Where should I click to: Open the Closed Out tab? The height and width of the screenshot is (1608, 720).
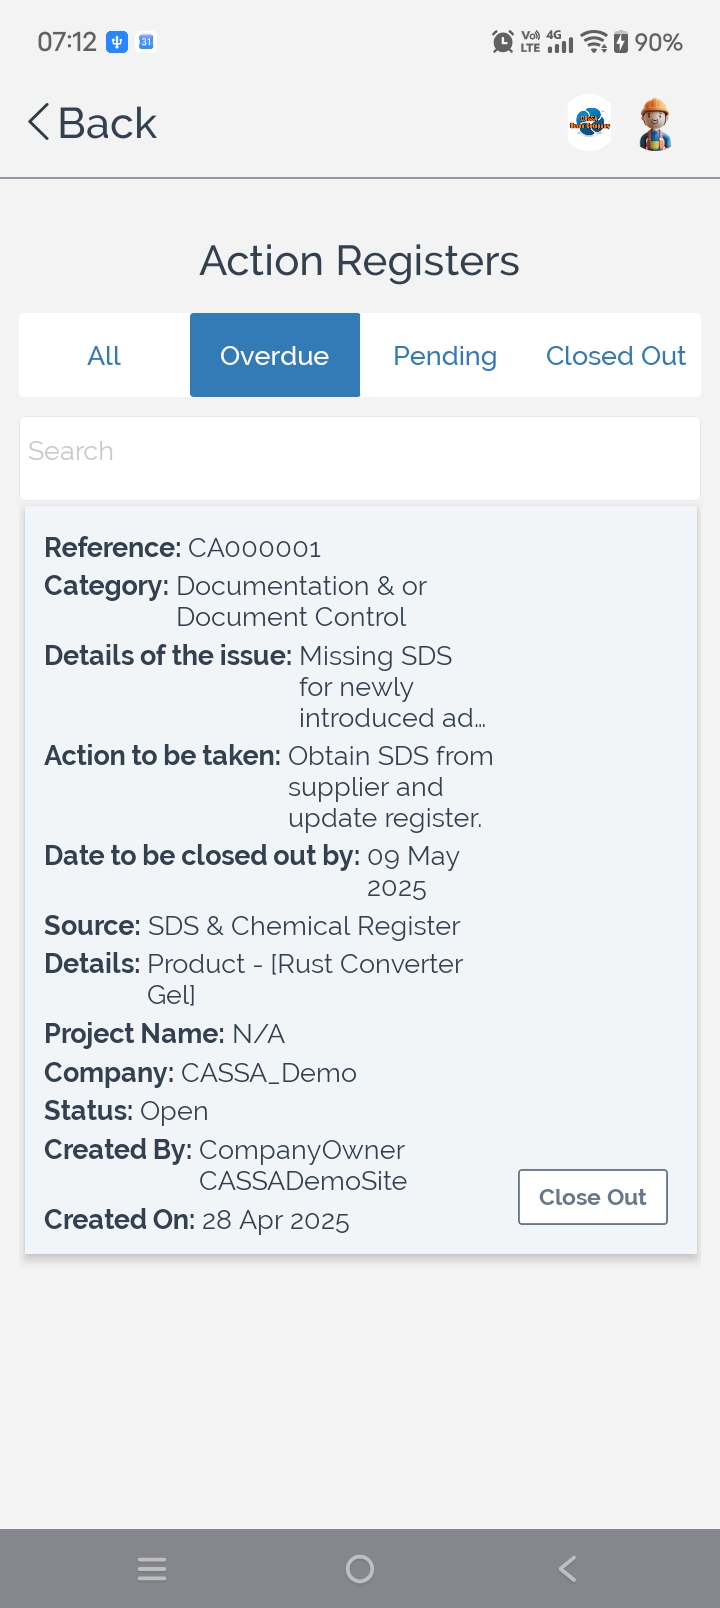[x=616, y=355]
